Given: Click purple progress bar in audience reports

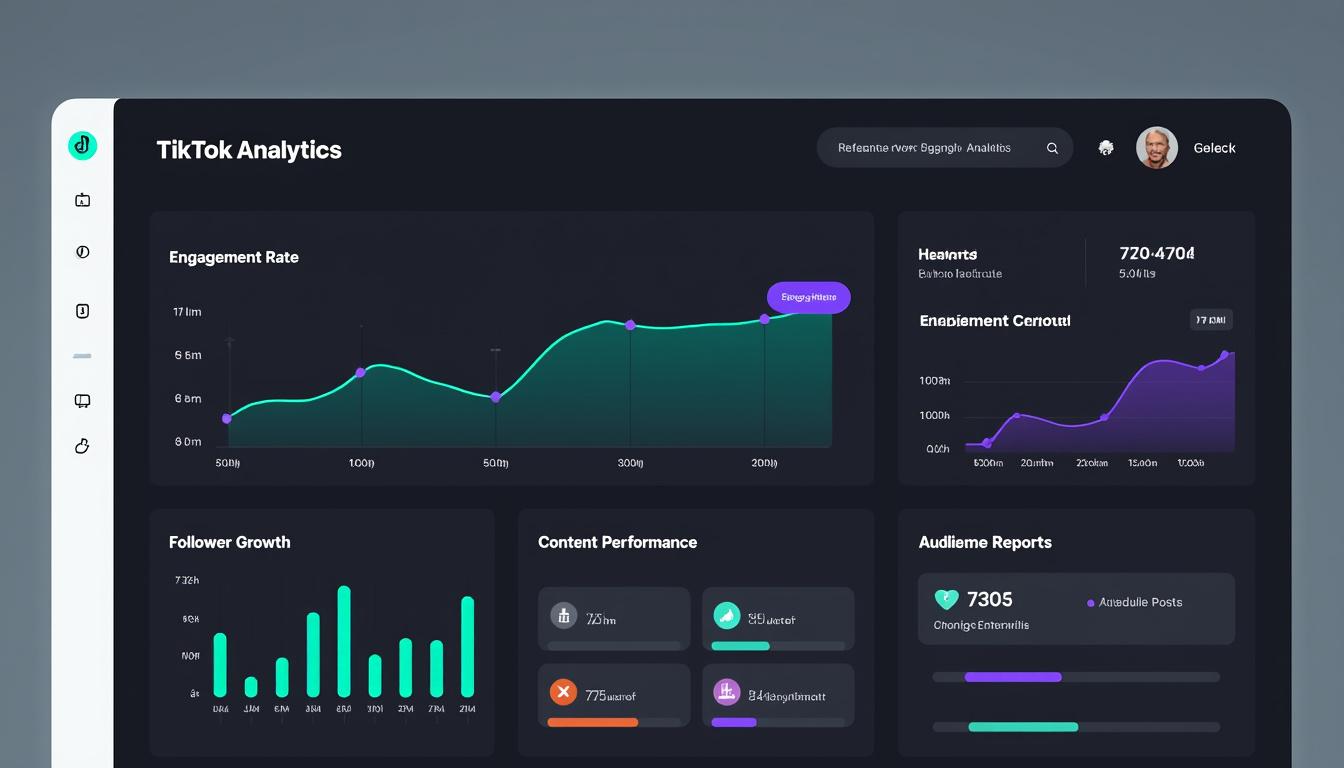Looking at the screenshot, I should click(x=1013, y=677).
